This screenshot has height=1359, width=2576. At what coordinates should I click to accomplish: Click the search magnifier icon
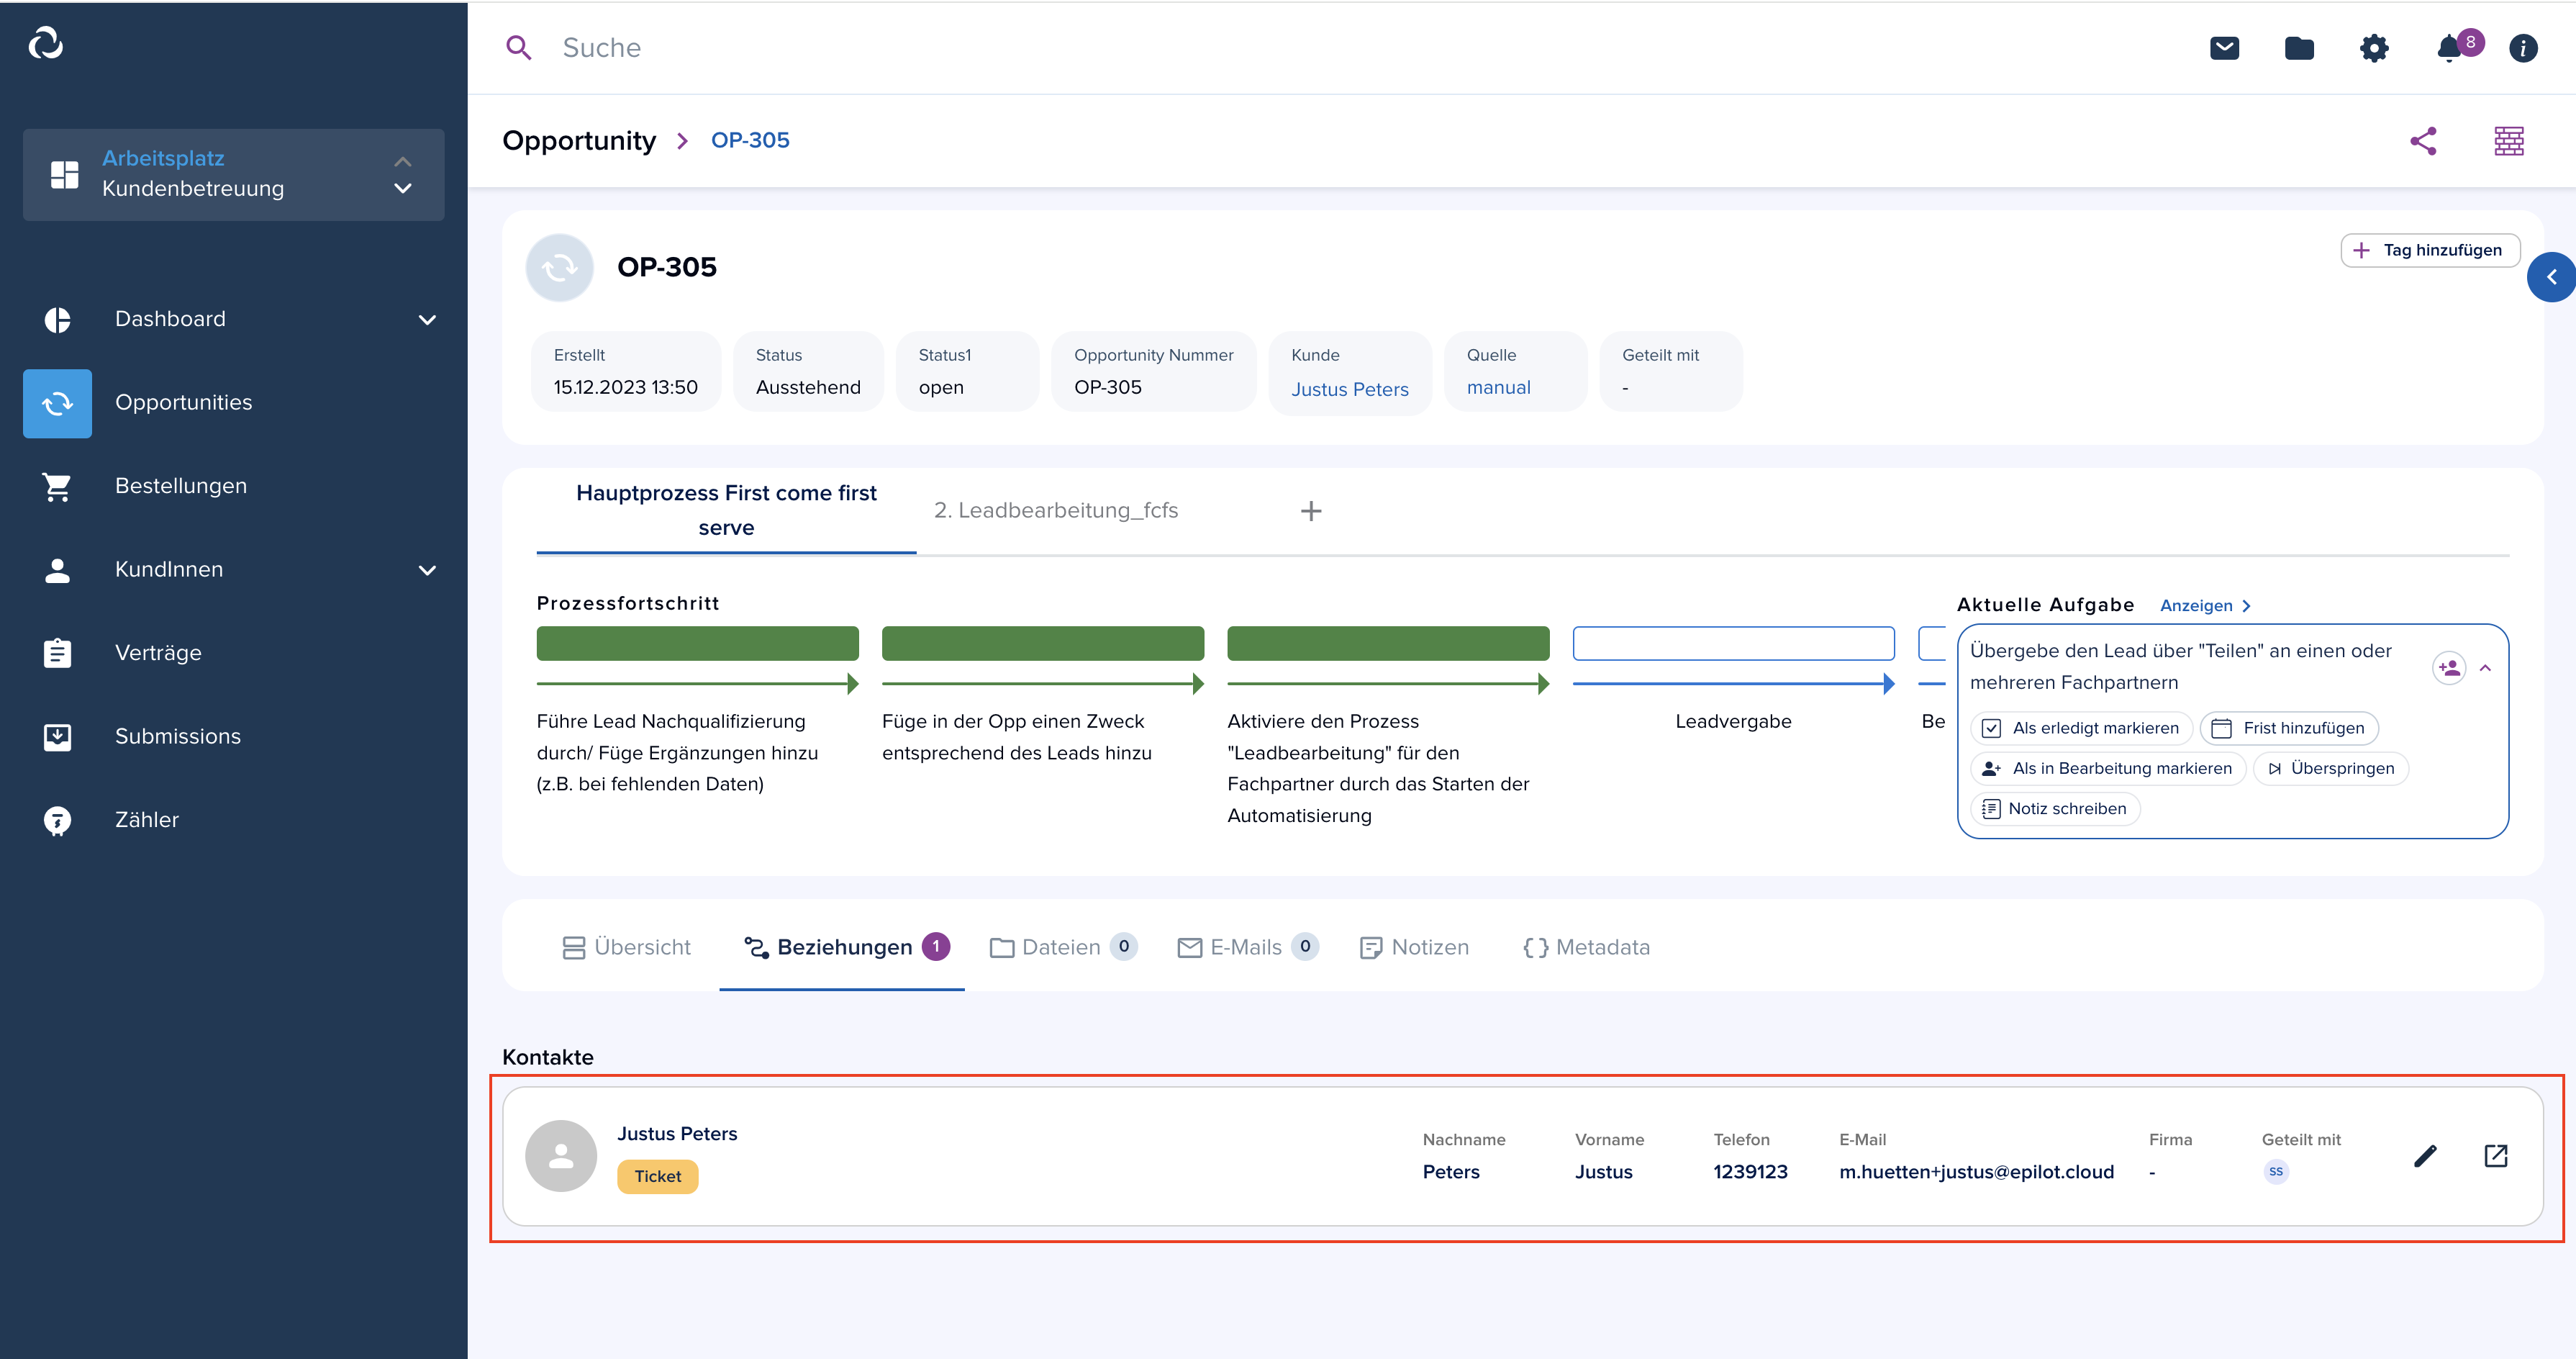click(518, 48)
